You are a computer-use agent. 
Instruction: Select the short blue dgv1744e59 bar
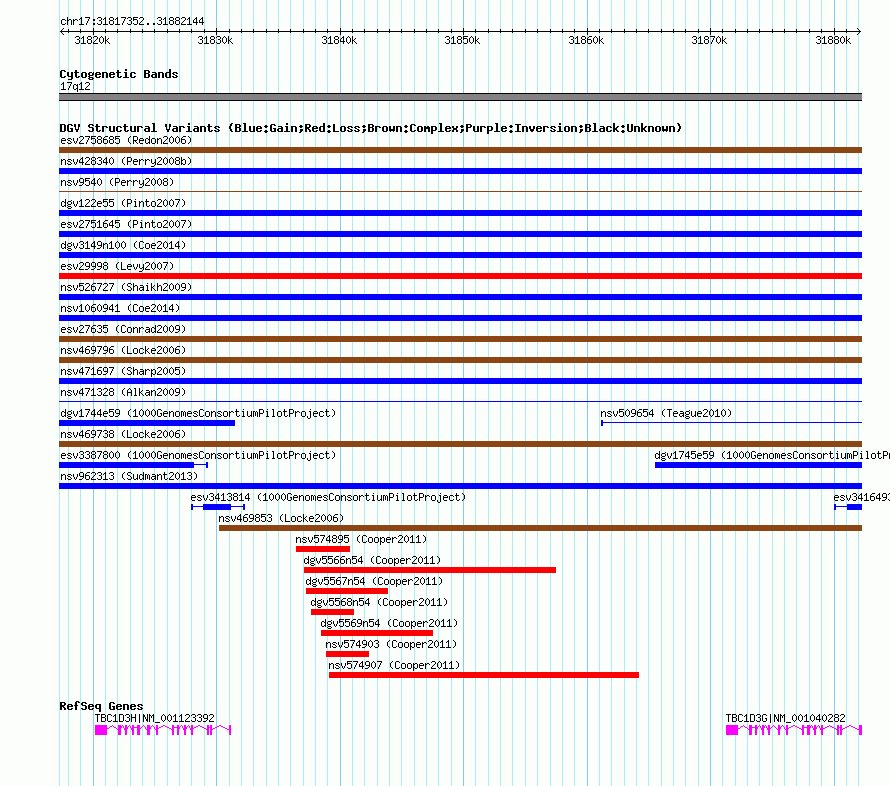coord(147,423)
